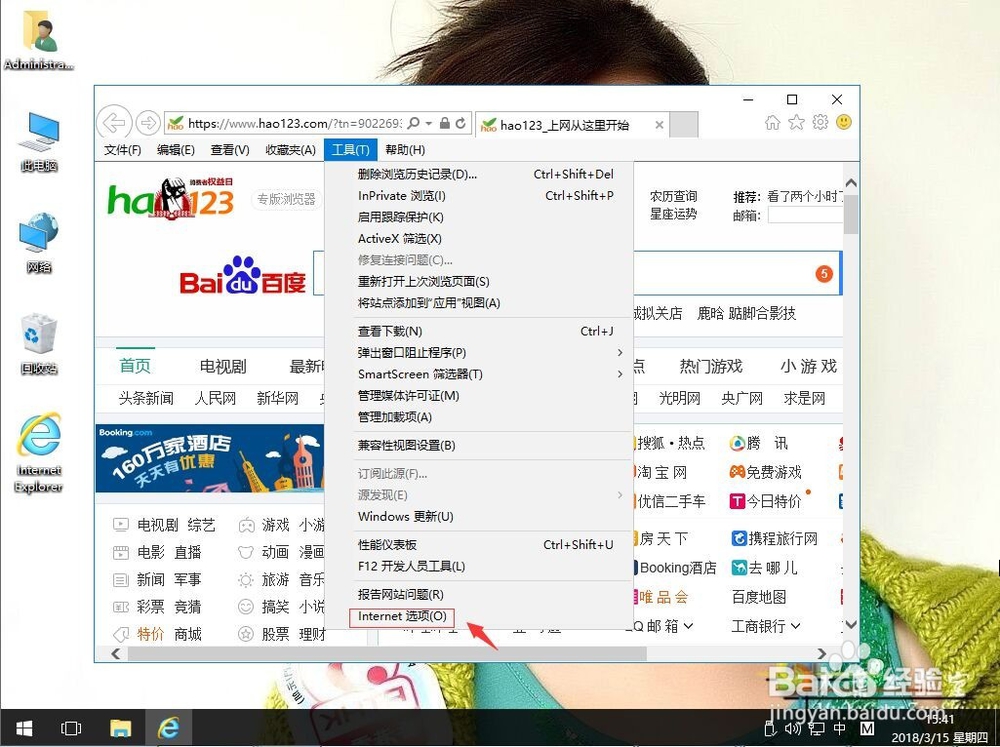
Task: Choose 删除浏览历史记录(D)... from menu
Action: click(480, 174)
